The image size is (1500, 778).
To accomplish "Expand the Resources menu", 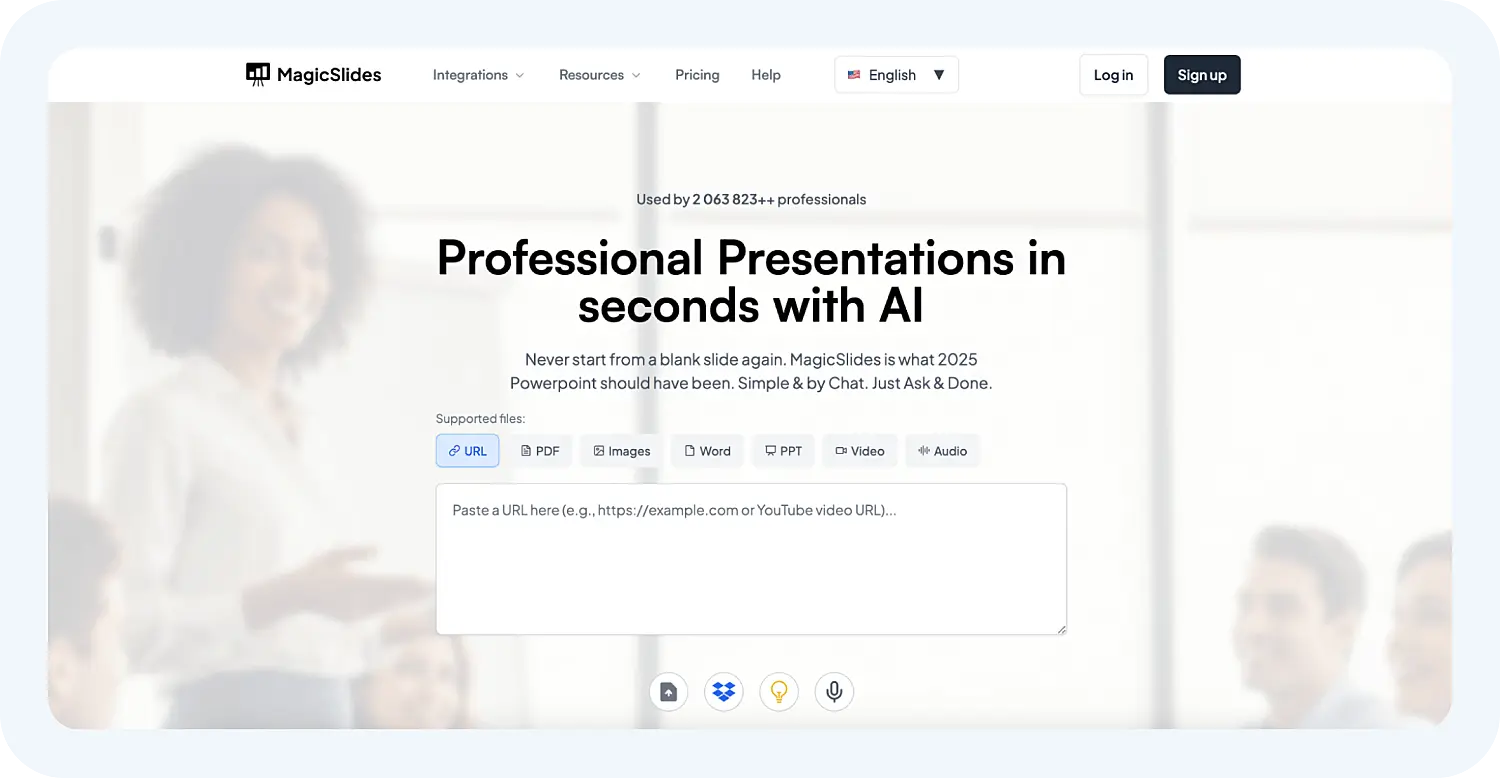I will point(599,75).
